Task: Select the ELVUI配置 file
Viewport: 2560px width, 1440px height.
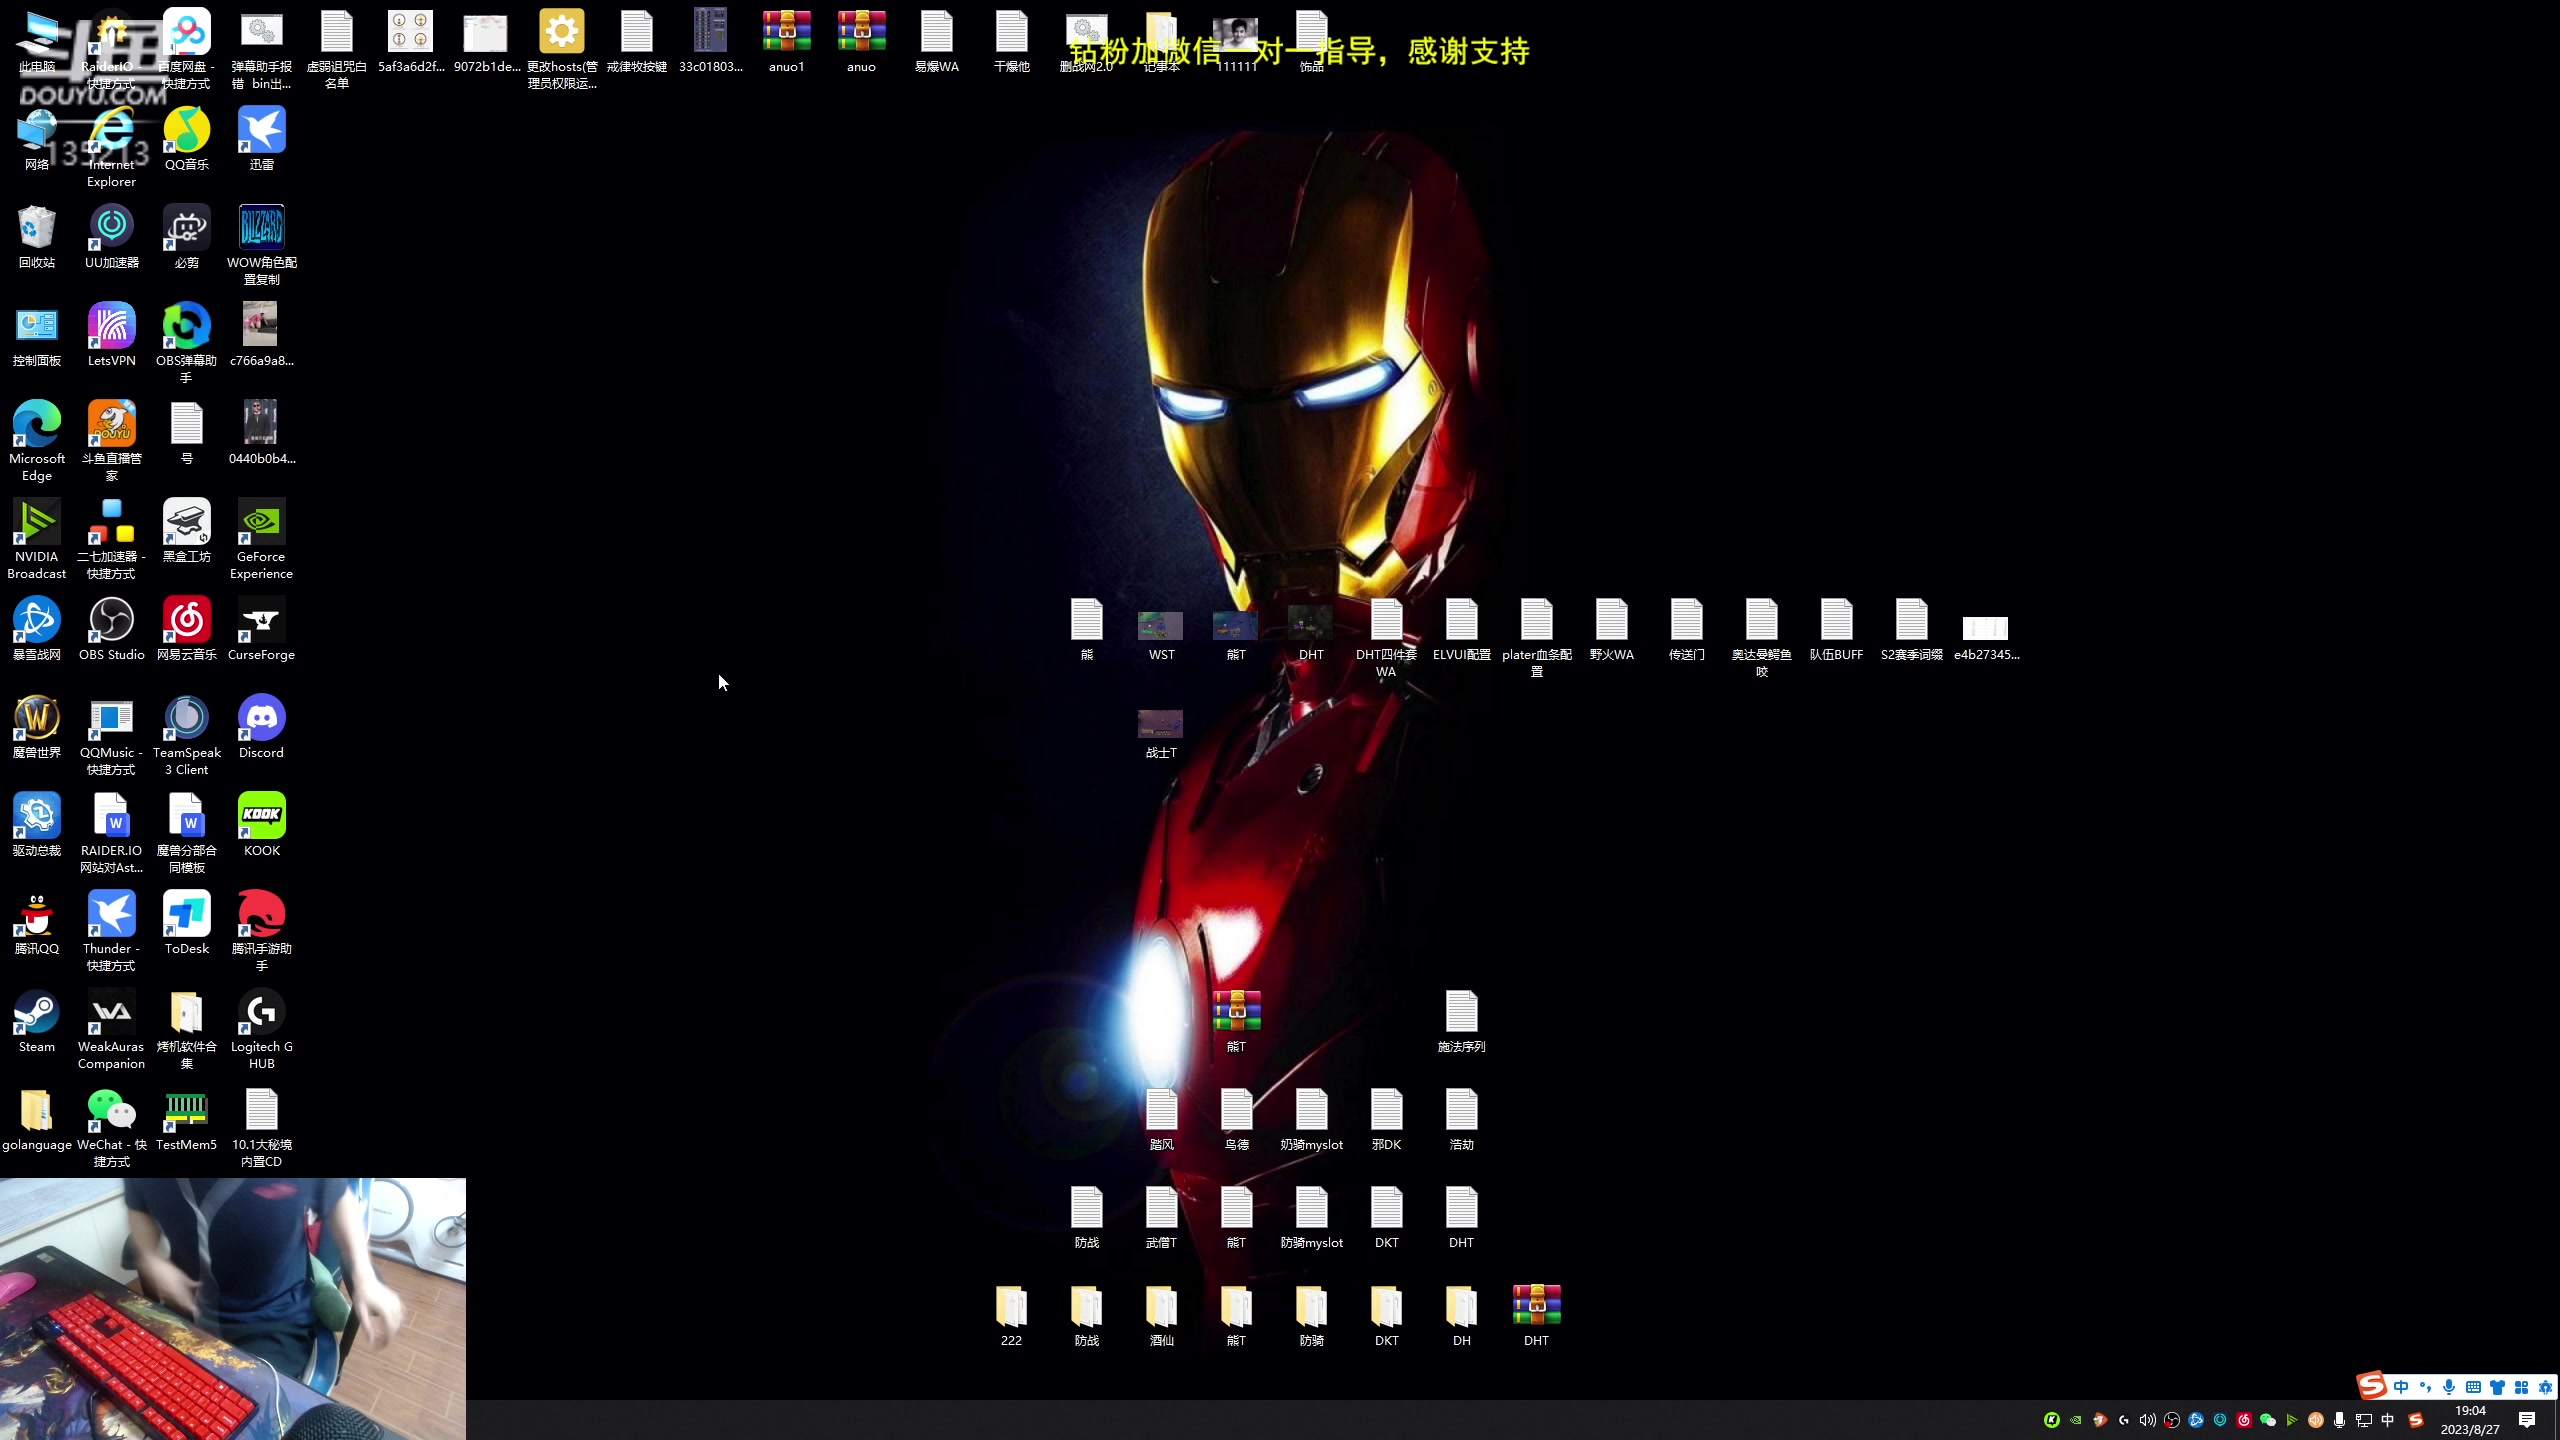Action: tap(1461, 630)
